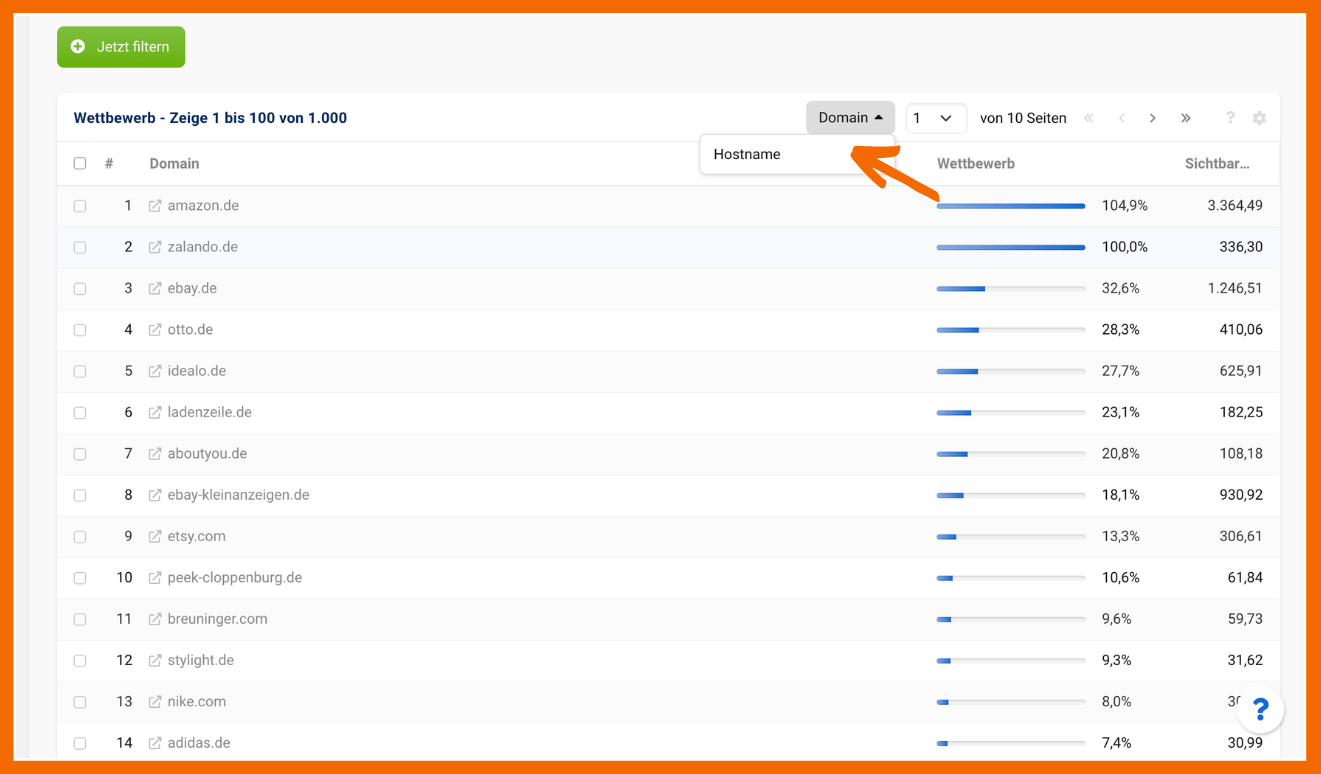Click the Jetzt filtern button
1321x774 pixels.
(121, 47)
